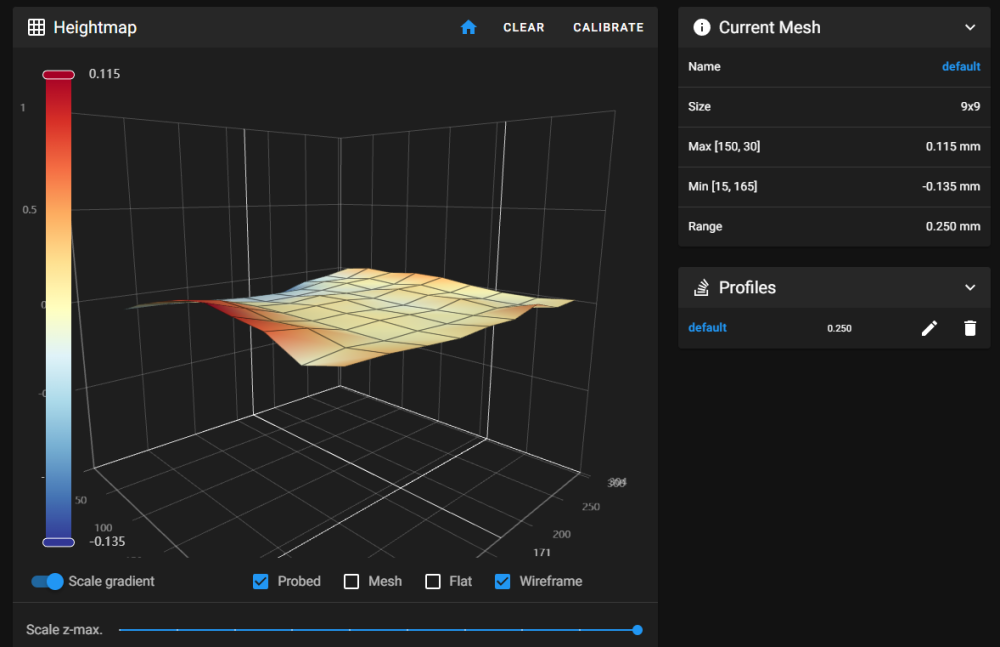
Task: Click the Scale z-max slider handle
Action: pyautogui.click(x=637, y=630)
